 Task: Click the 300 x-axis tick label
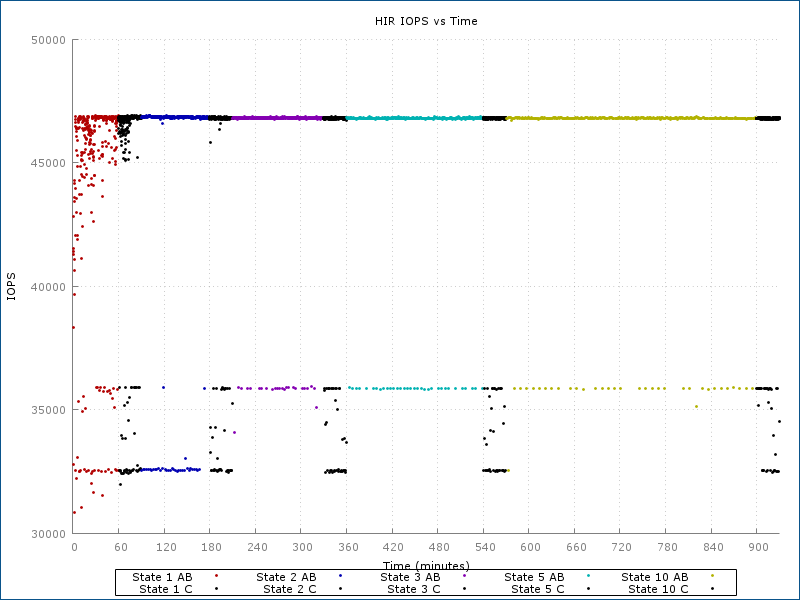[303, 547]
